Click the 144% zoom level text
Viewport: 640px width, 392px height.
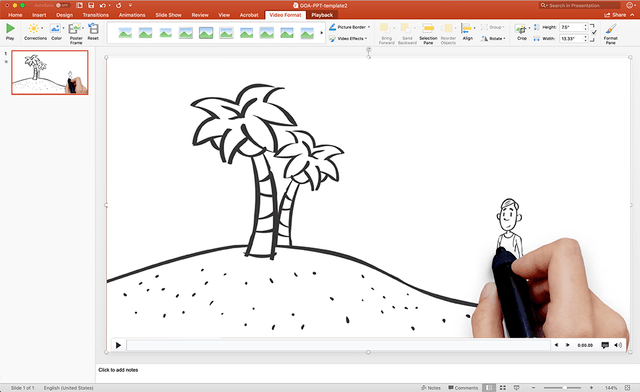point(611,388)
